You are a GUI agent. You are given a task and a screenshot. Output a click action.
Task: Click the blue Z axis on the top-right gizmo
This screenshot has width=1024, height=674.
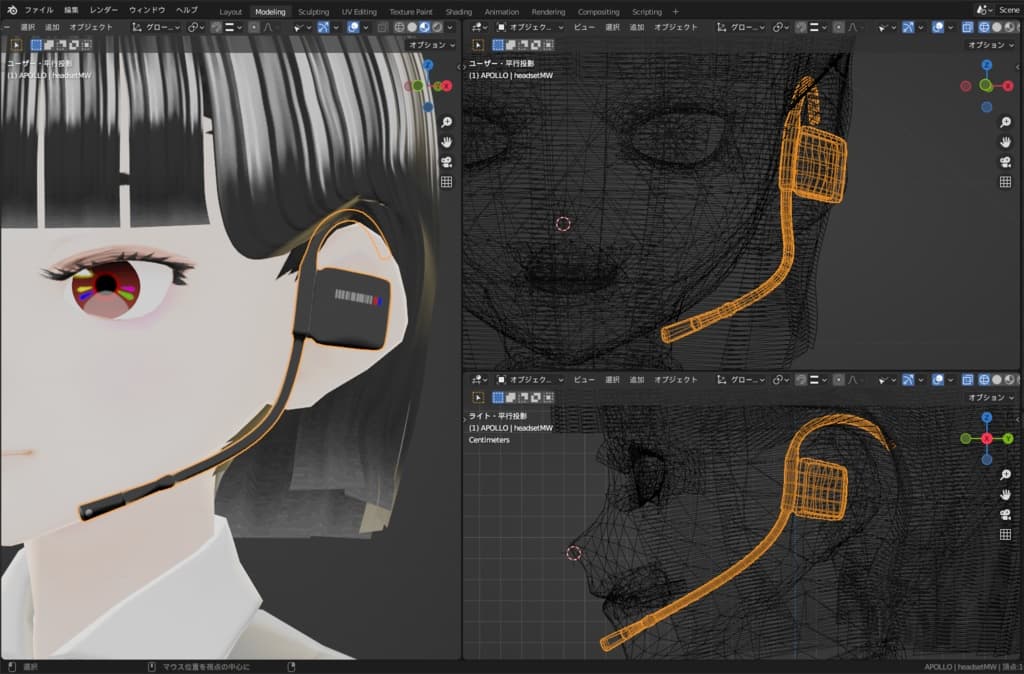986,64
